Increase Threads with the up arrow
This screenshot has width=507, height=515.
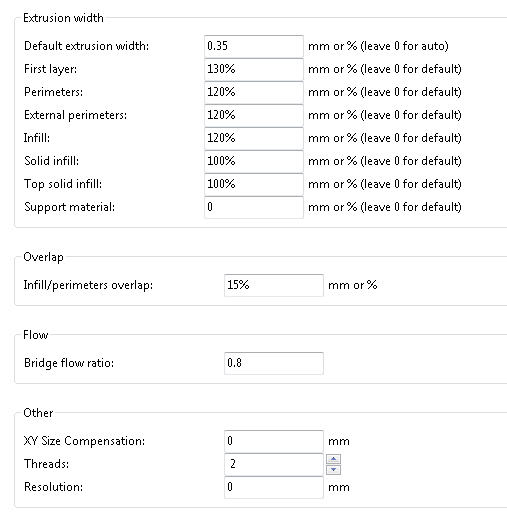[333, 459]
